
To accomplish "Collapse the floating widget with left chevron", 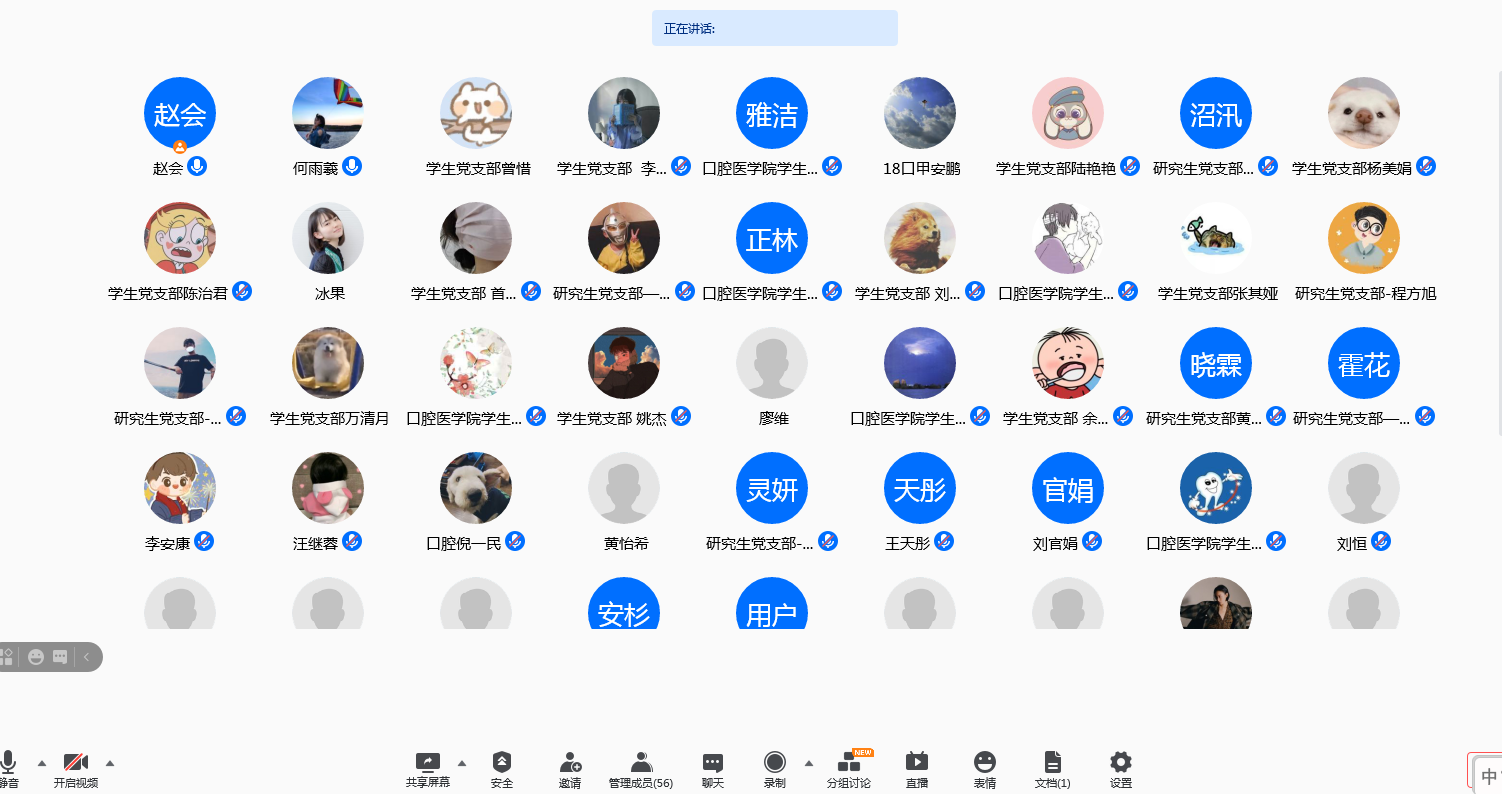I will coord(87,657).
